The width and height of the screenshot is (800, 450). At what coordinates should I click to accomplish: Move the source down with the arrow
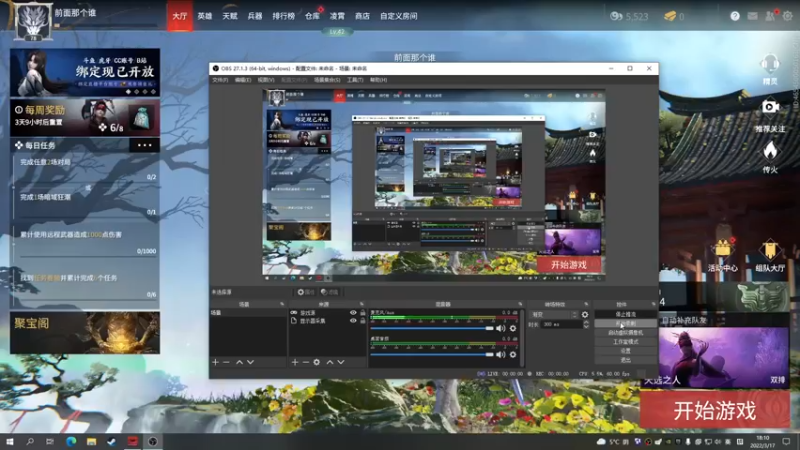(341, 362)
